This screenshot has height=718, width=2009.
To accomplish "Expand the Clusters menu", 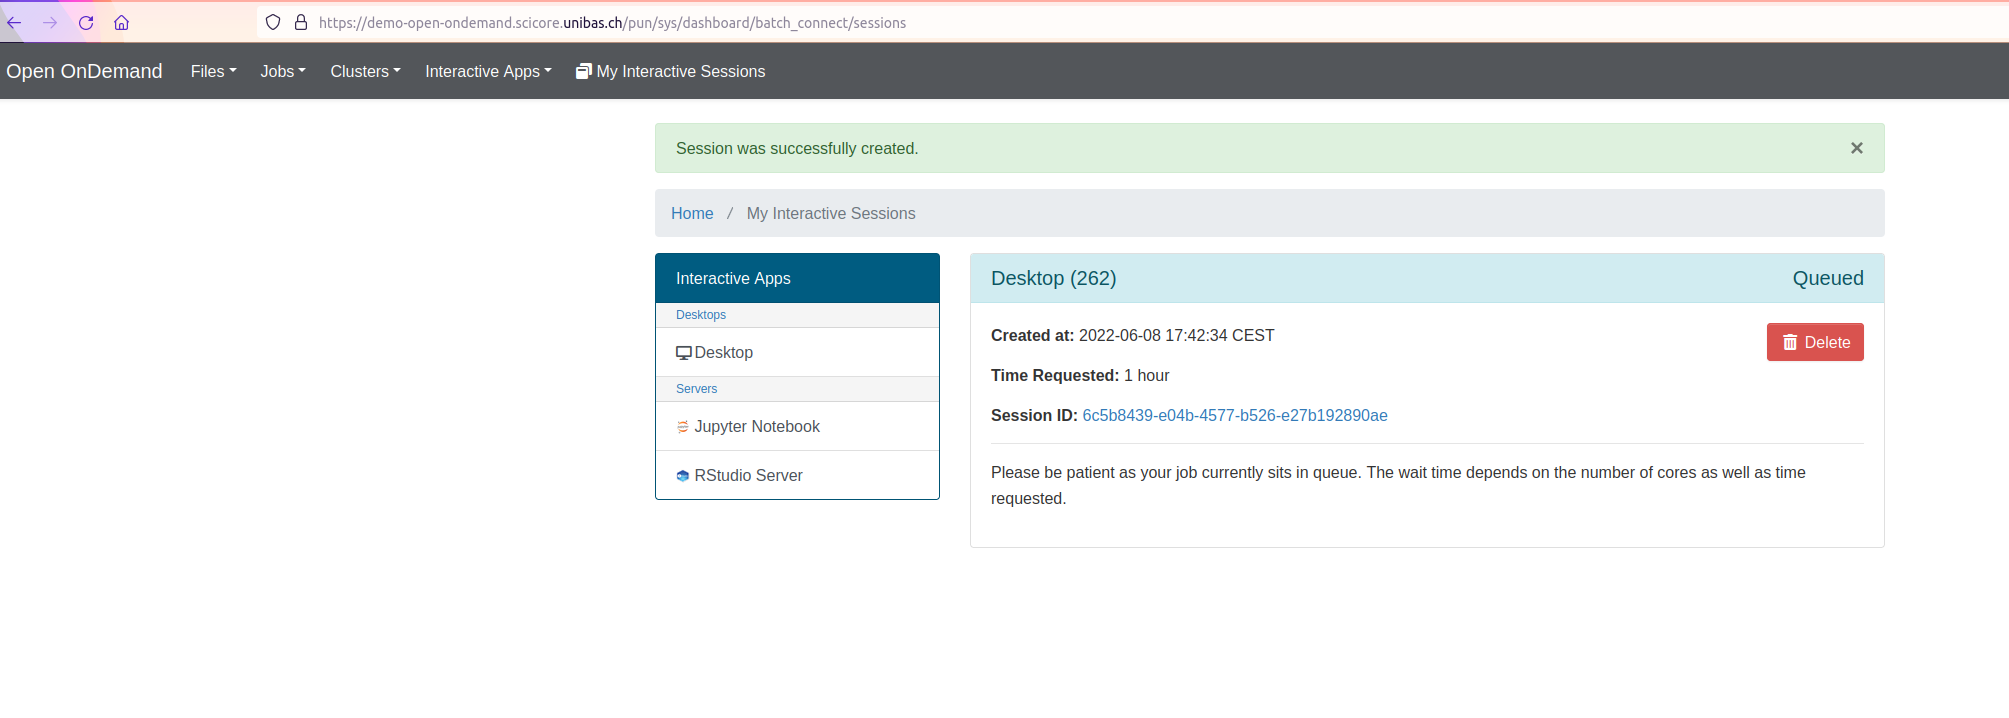I will (365, 71).
